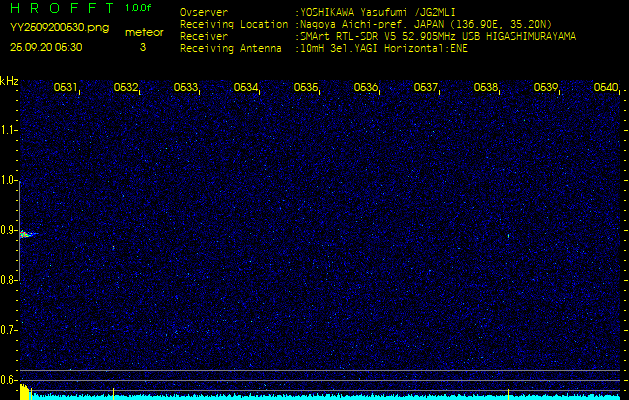This screenshot has height=400, width=629.
Task: Select the 0537 time marker
Action: (x=425, y=88)
